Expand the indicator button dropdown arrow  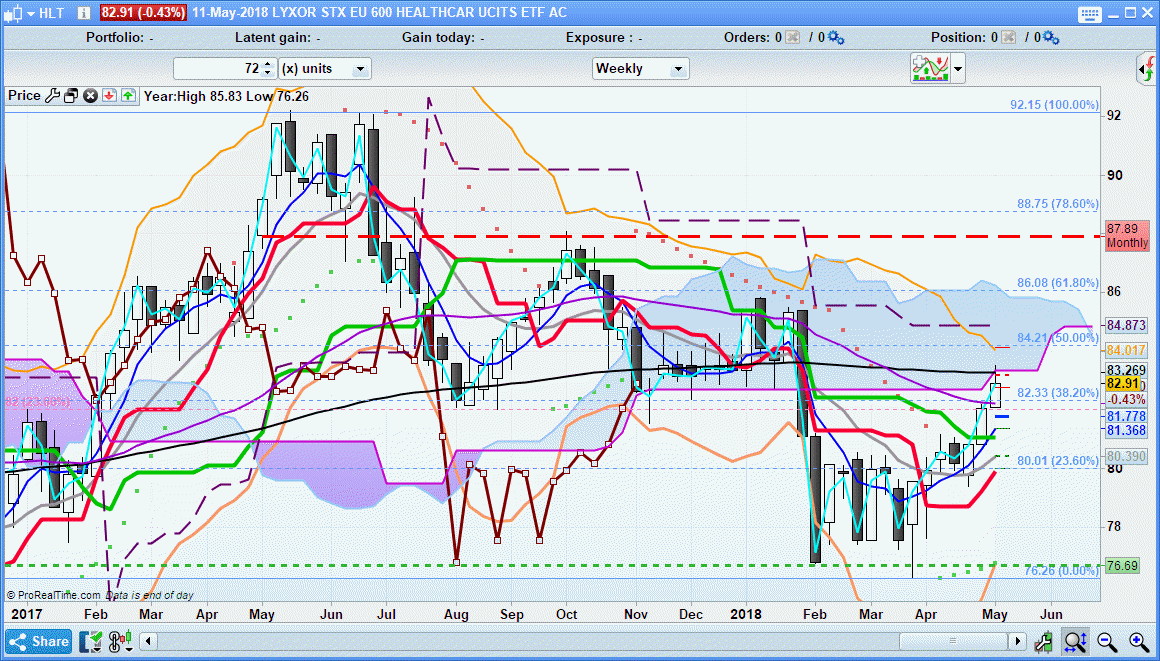(958, 69)
